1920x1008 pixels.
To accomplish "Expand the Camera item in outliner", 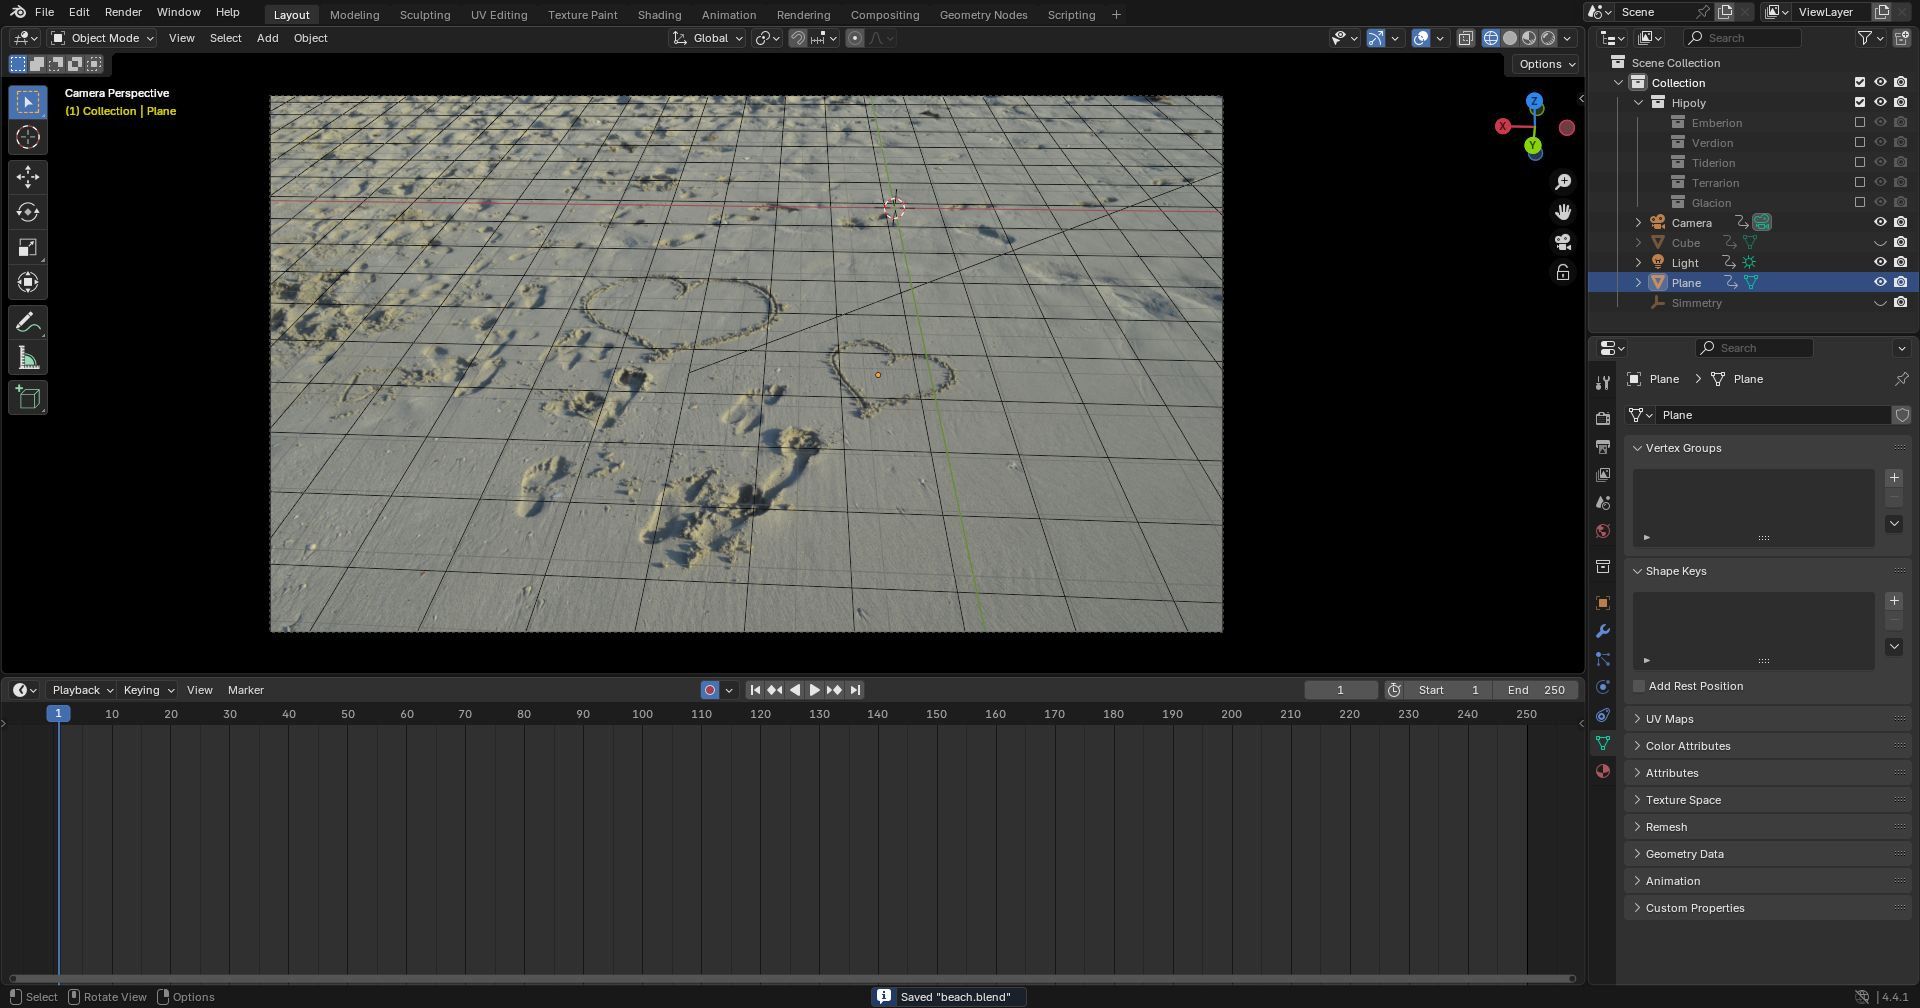I will pyautogui.click(x=1638, y=222).
